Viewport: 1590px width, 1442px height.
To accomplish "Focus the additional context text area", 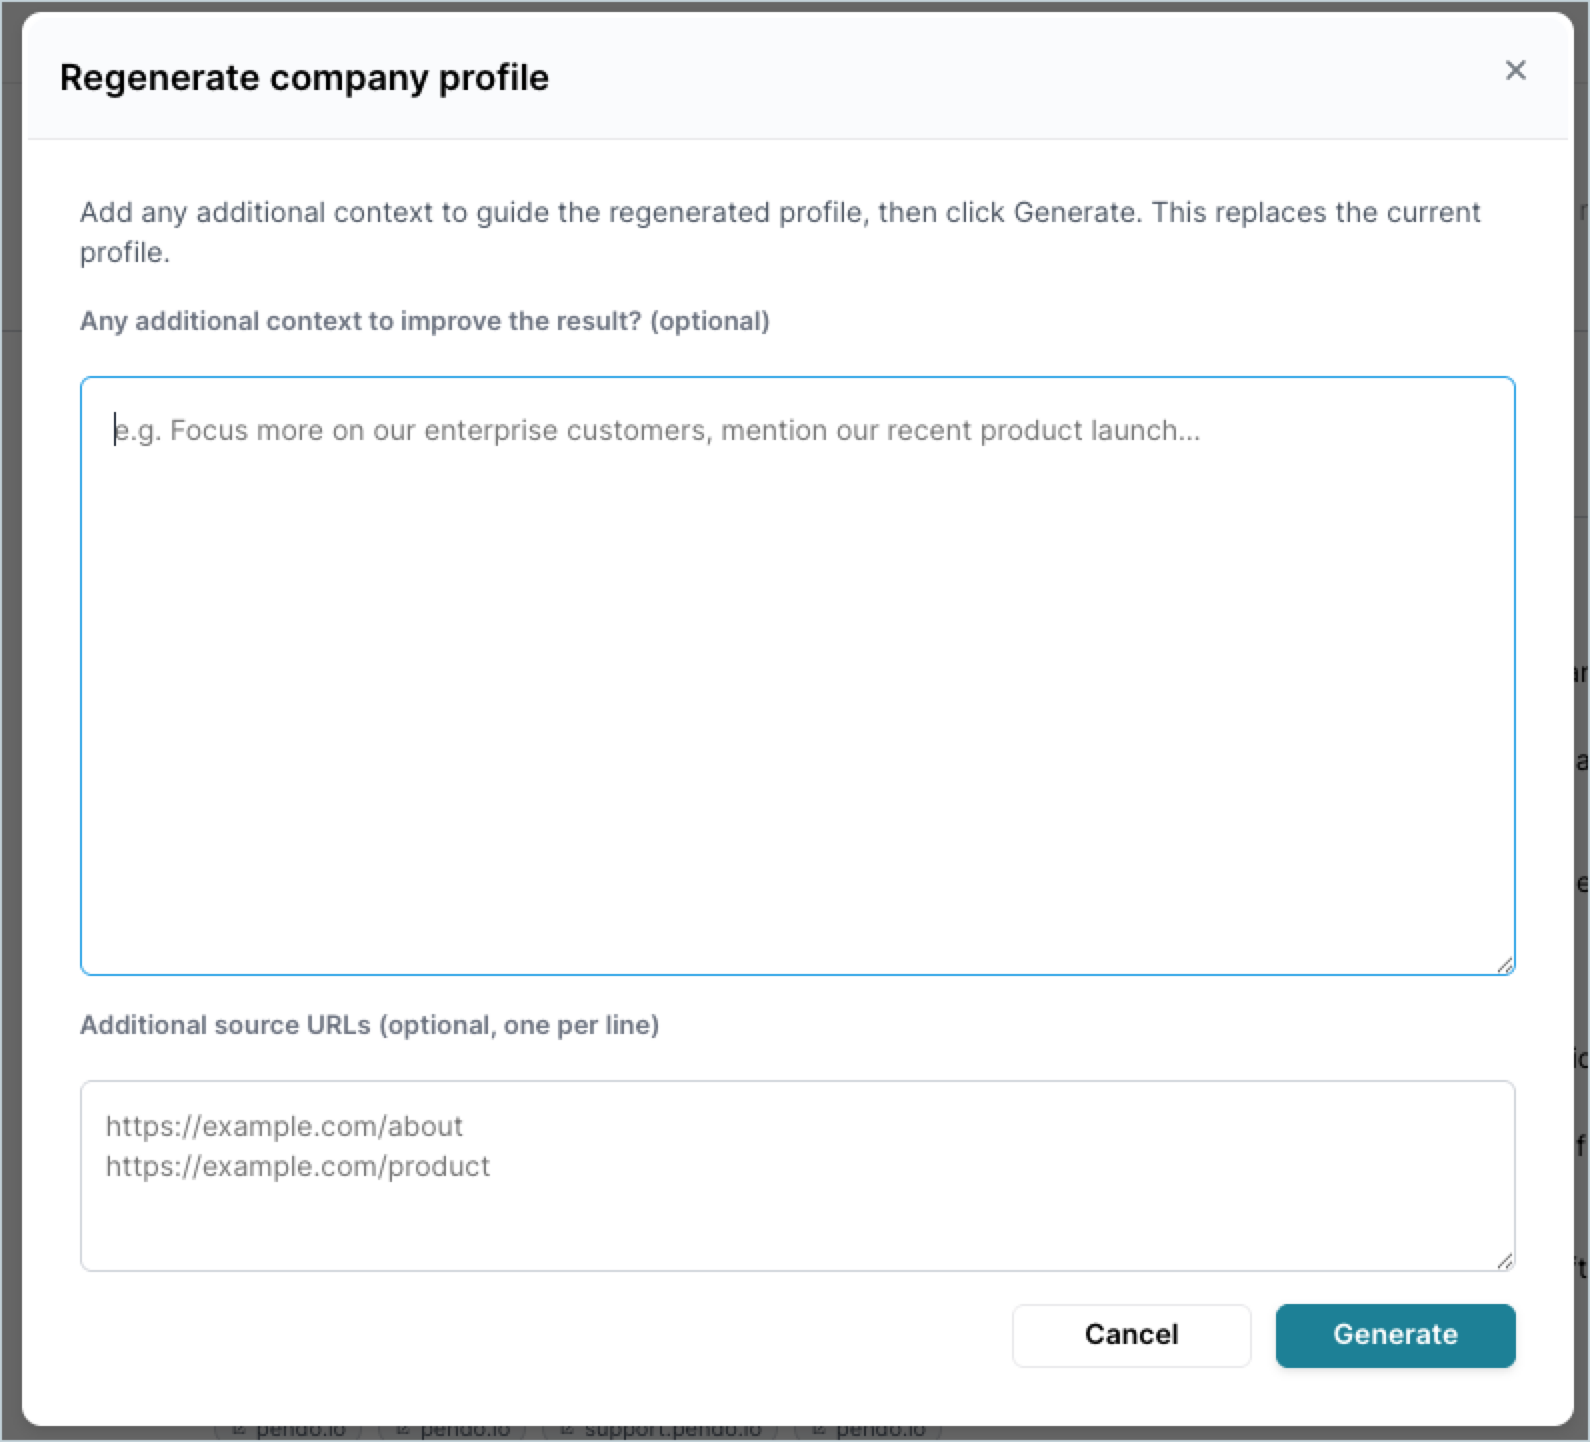I will point(797,676).
